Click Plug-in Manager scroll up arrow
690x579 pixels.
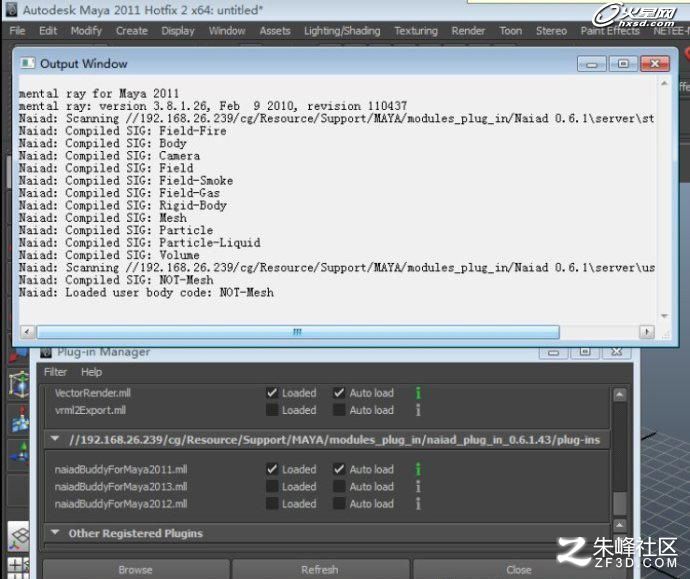620,395
